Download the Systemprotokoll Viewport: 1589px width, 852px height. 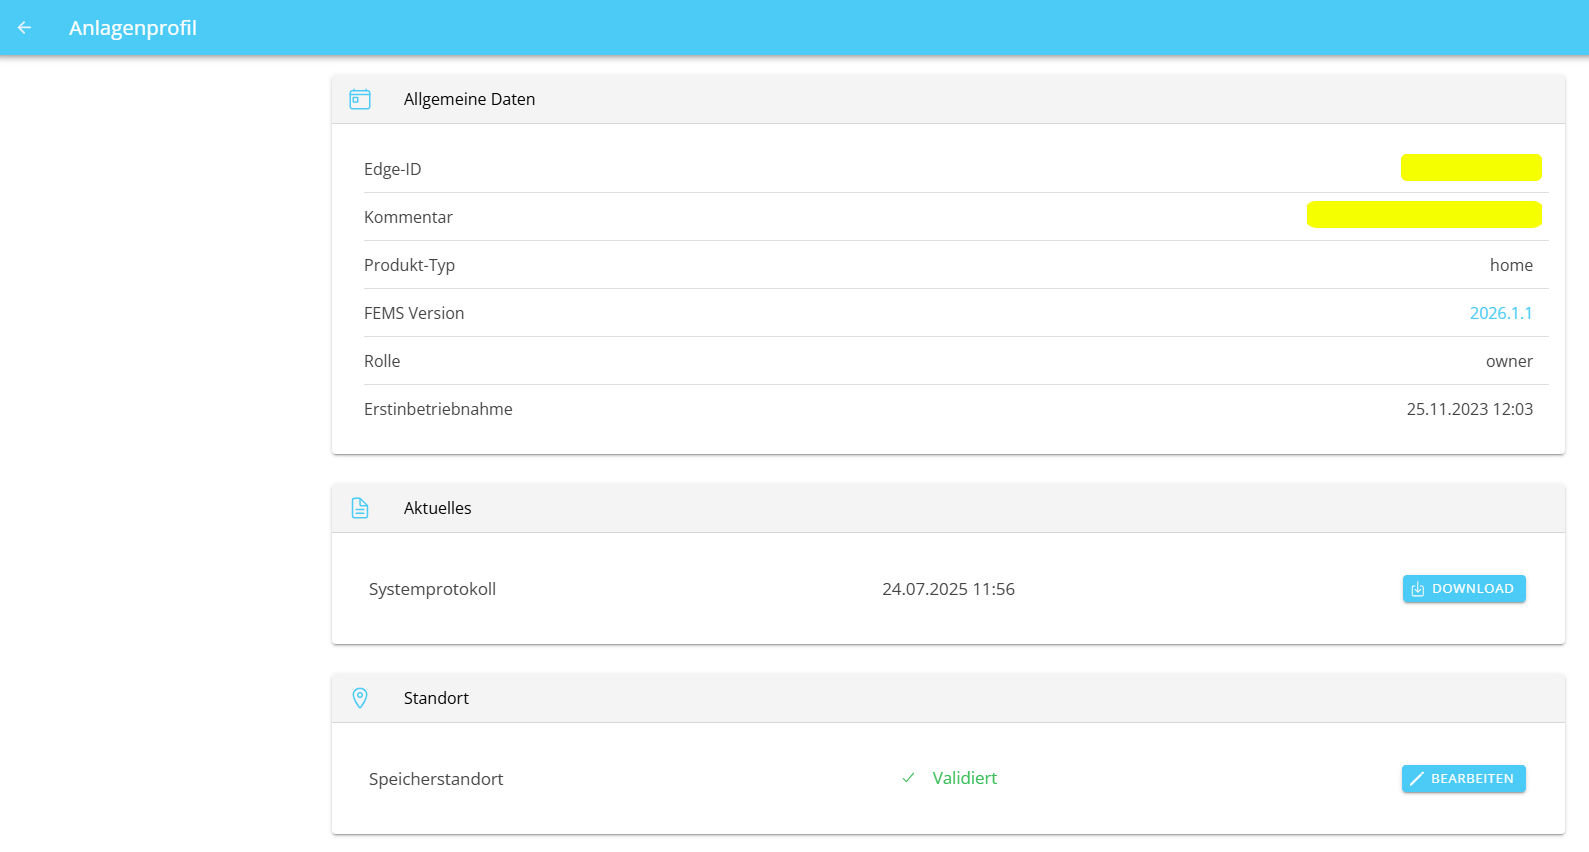1464,589
